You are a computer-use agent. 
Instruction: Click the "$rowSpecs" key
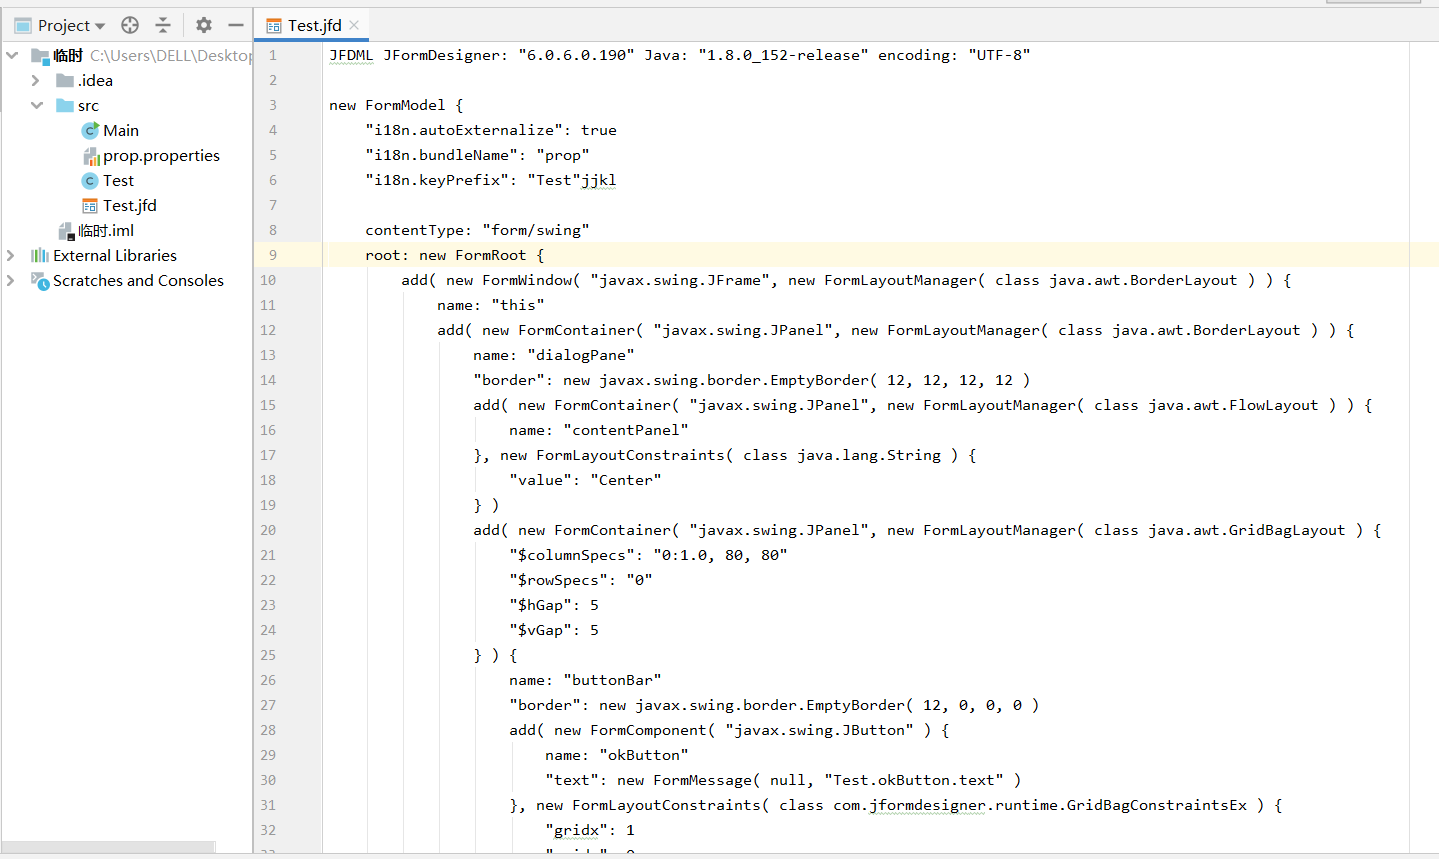tap(558, 580)
